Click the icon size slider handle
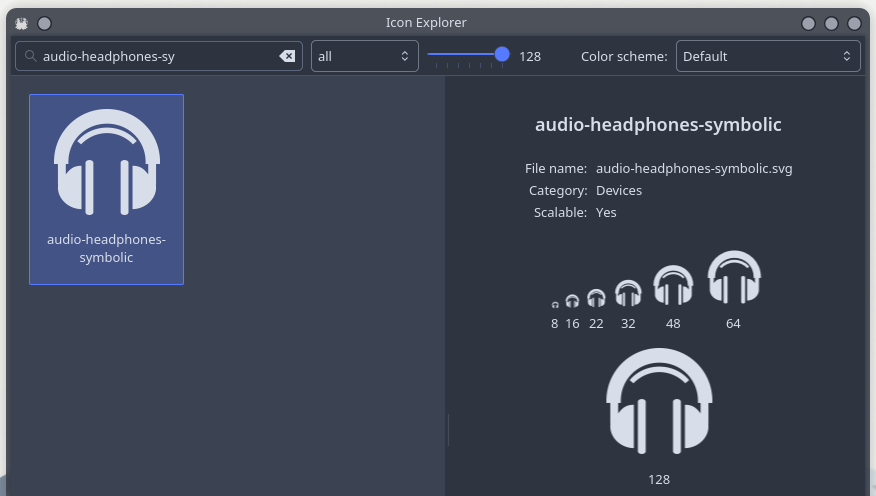 click(502, 55)
